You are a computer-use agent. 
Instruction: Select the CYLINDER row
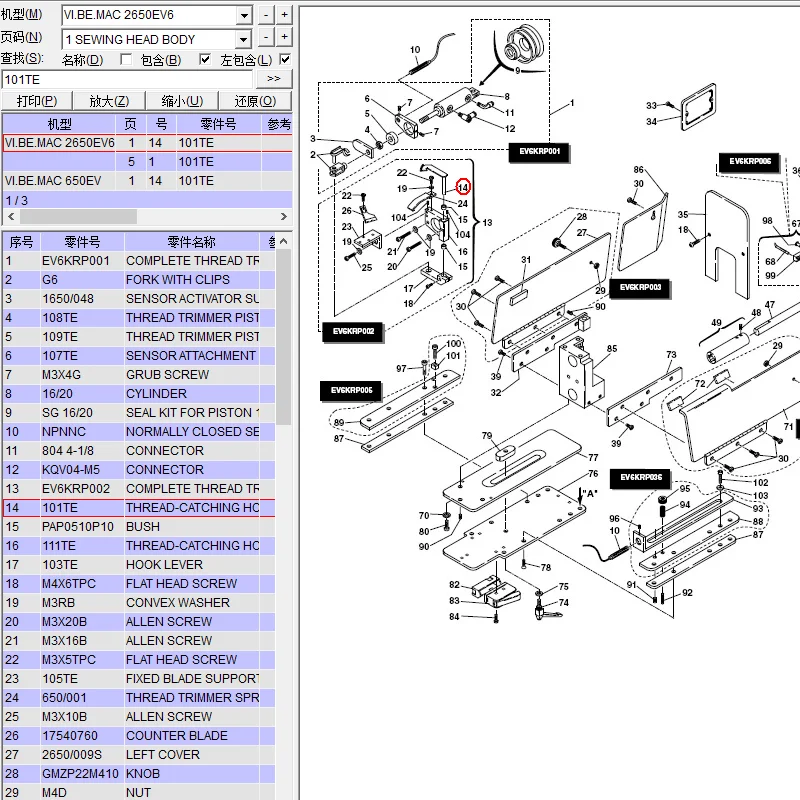click(x=139, y=394)
